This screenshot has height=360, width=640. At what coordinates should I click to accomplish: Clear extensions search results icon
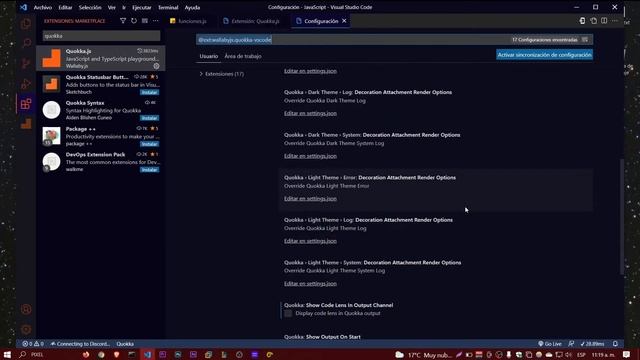(145, 21)
